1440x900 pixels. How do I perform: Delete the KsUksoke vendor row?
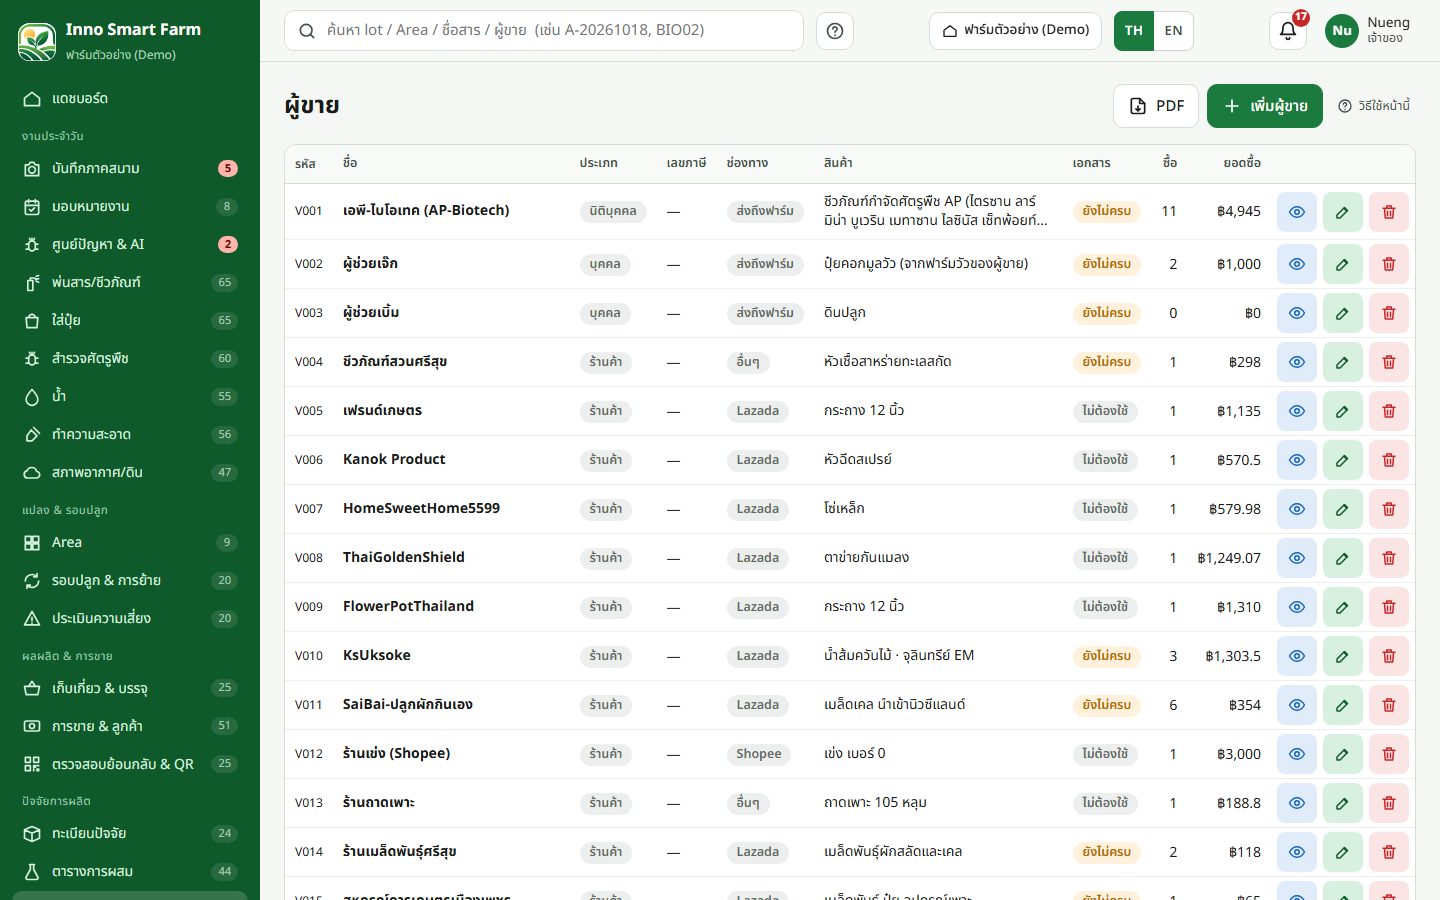[1389, 656]
